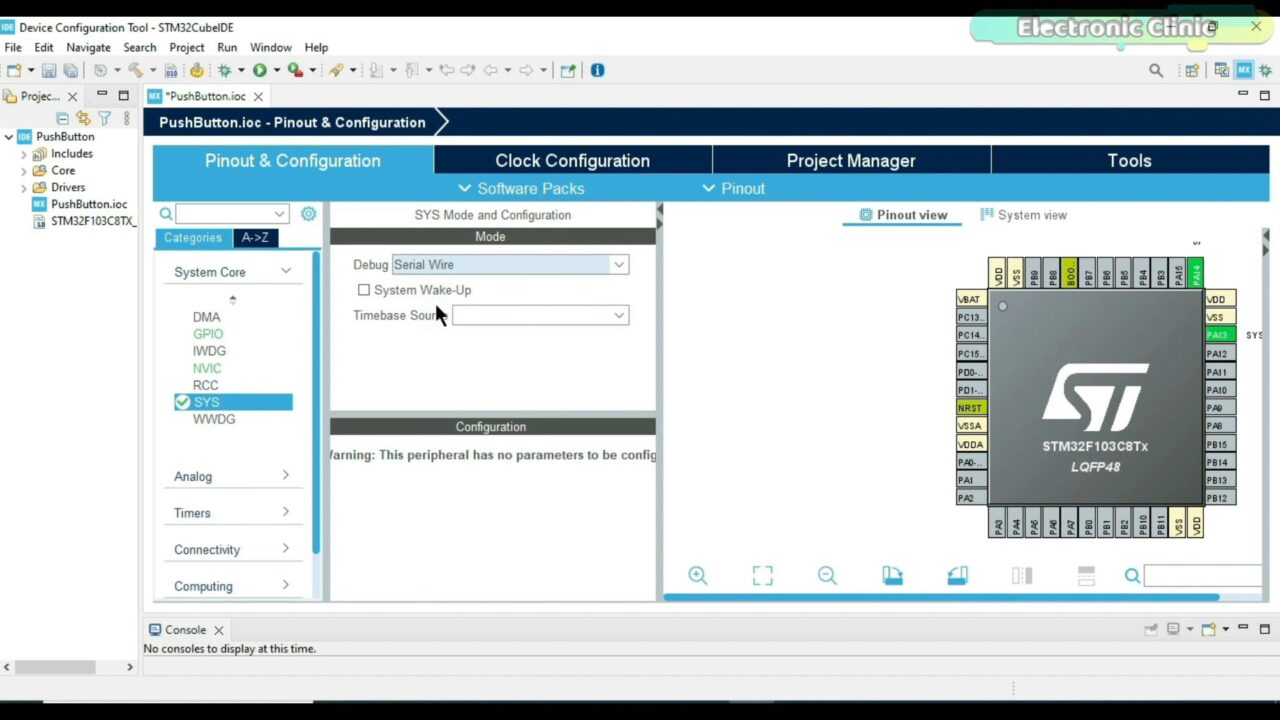Rotate chip clockwise icon
Image resolution: width=1280 pixels, height=720 pixels.
pyautogui.click(x=892, y=575)
